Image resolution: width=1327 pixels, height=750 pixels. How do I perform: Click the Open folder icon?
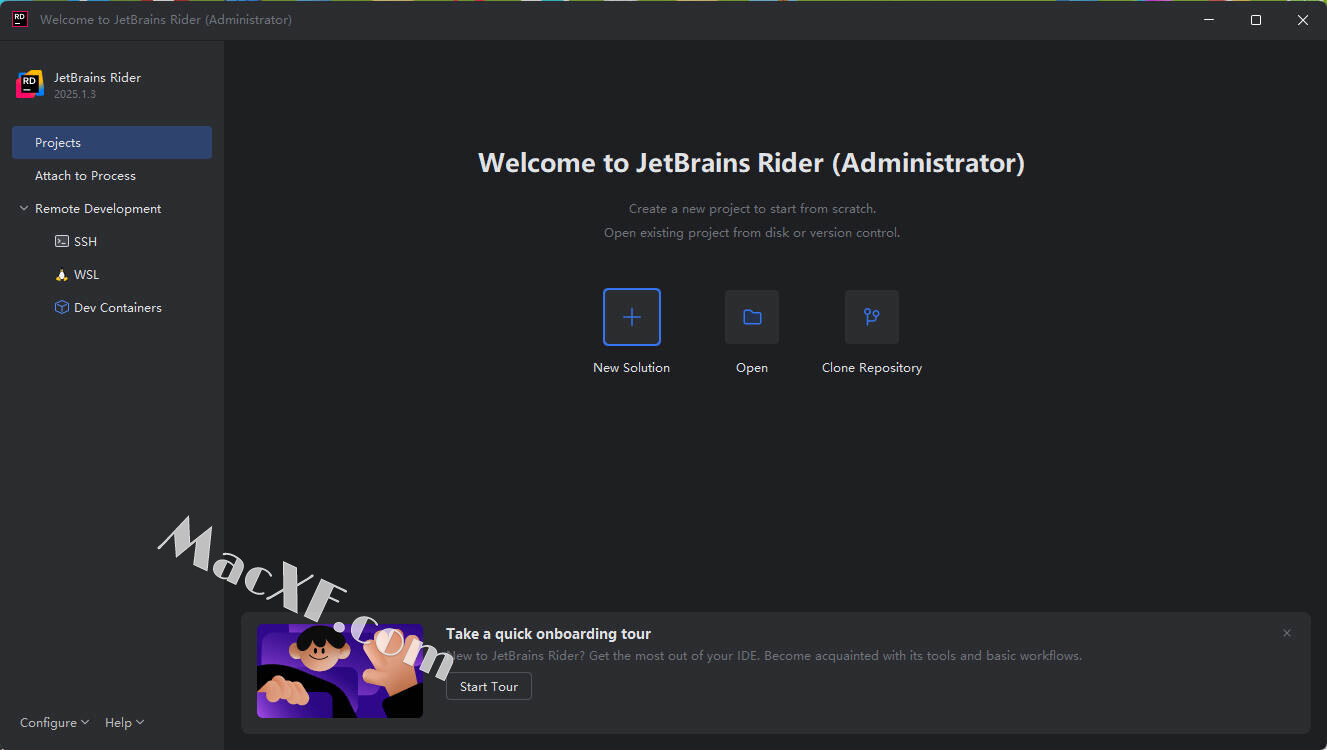coord(752,317)
